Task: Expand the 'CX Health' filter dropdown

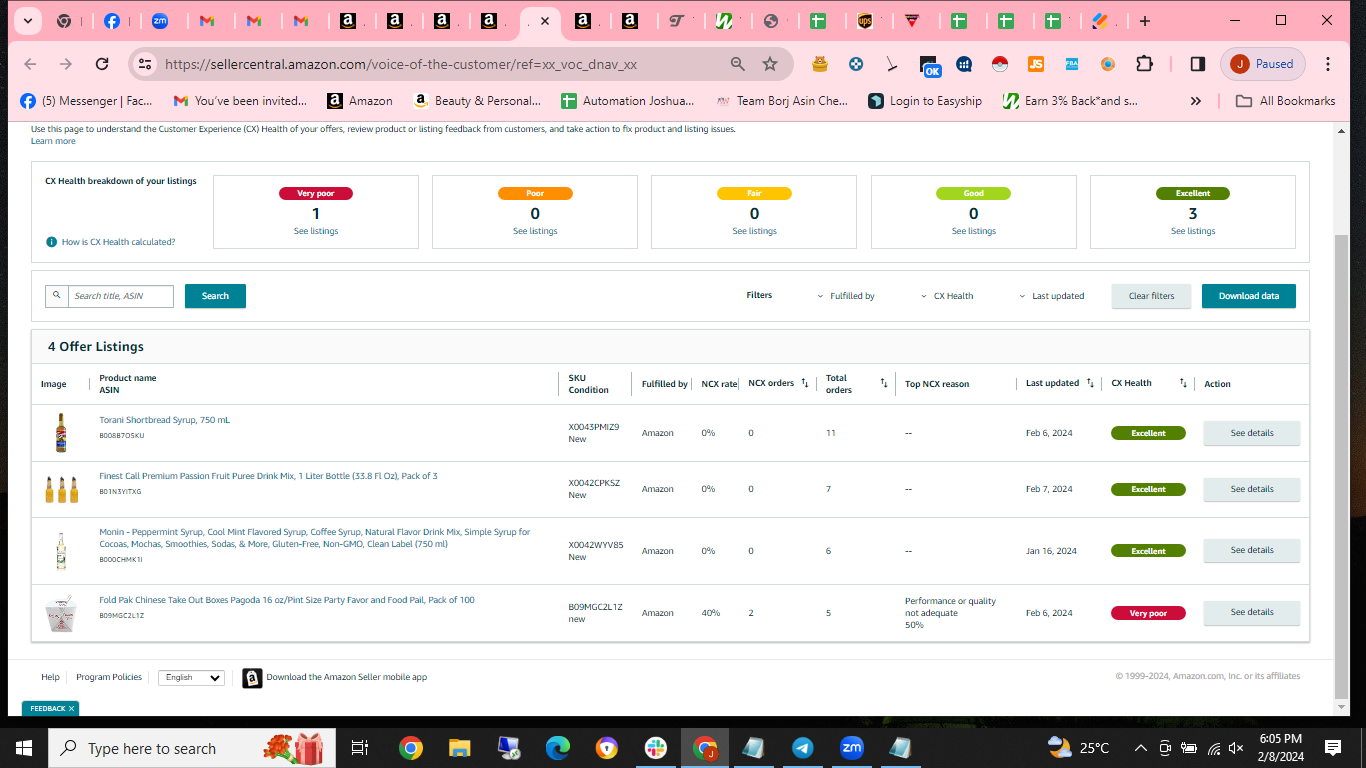Action: pos(947,296)
